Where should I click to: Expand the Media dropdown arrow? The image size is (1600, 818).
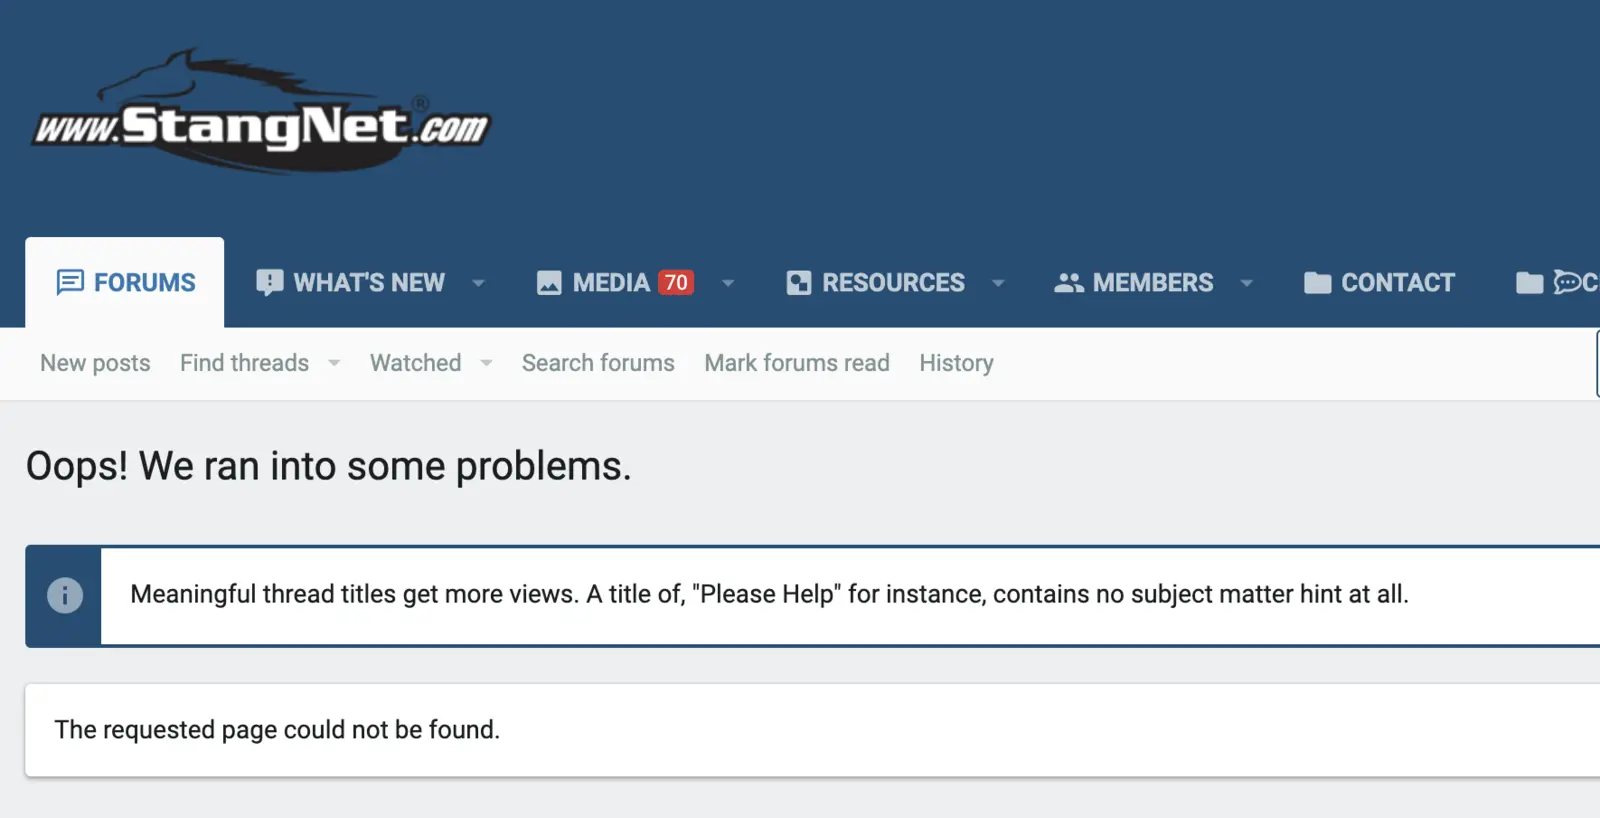point(728,283)
